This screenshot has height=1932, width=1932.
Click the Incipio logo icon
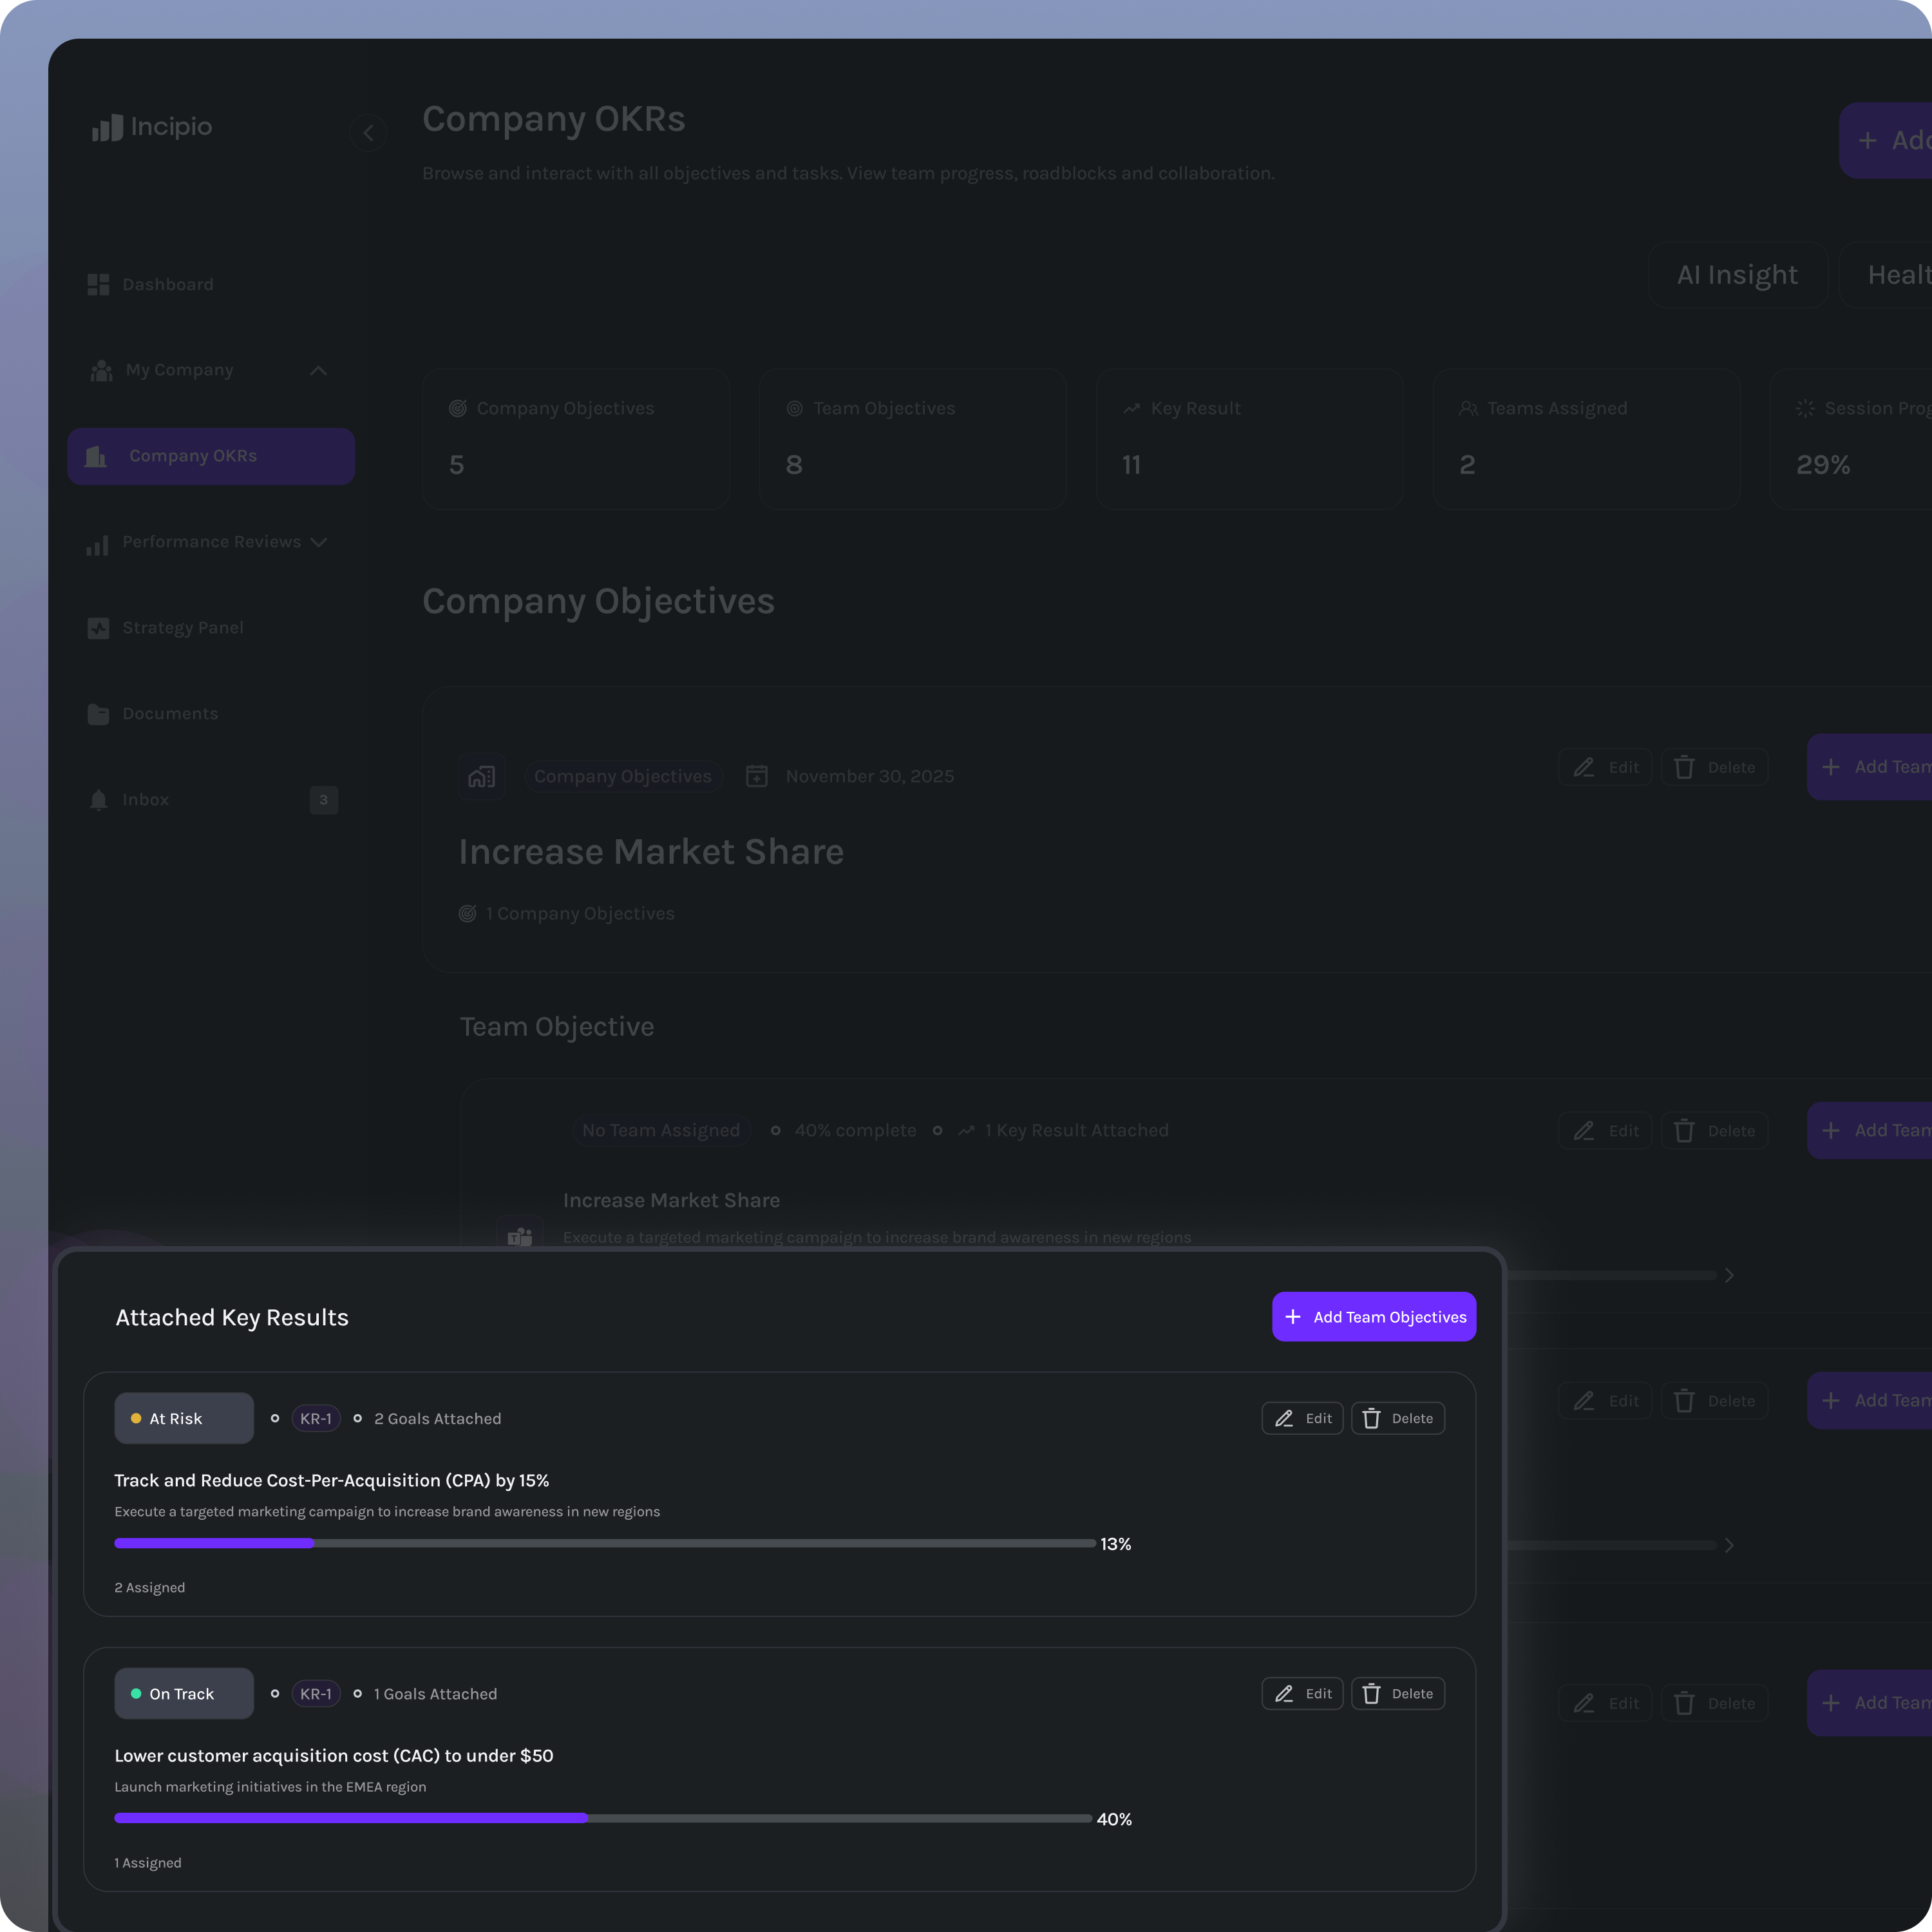tap(107, 127)
